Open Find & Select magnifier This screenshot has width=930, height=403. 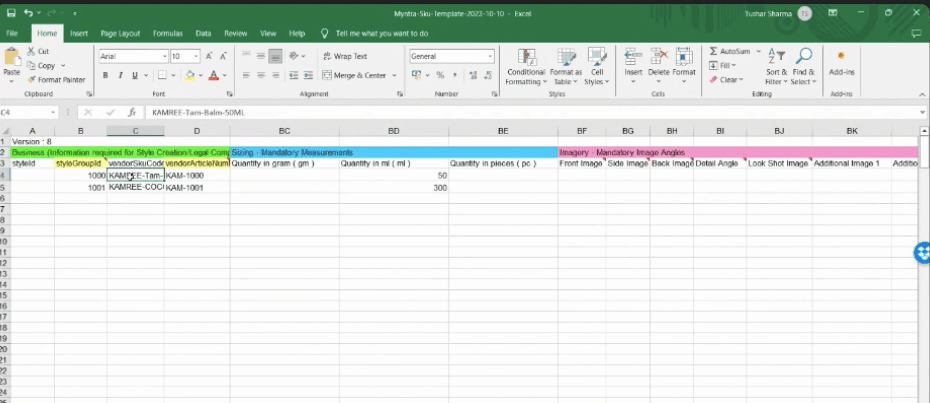coord(803,66)
